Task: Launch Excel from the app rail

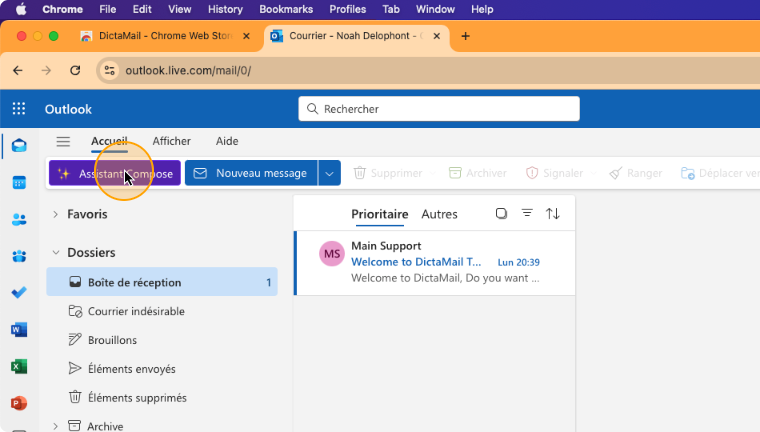Action: point(19,367)
